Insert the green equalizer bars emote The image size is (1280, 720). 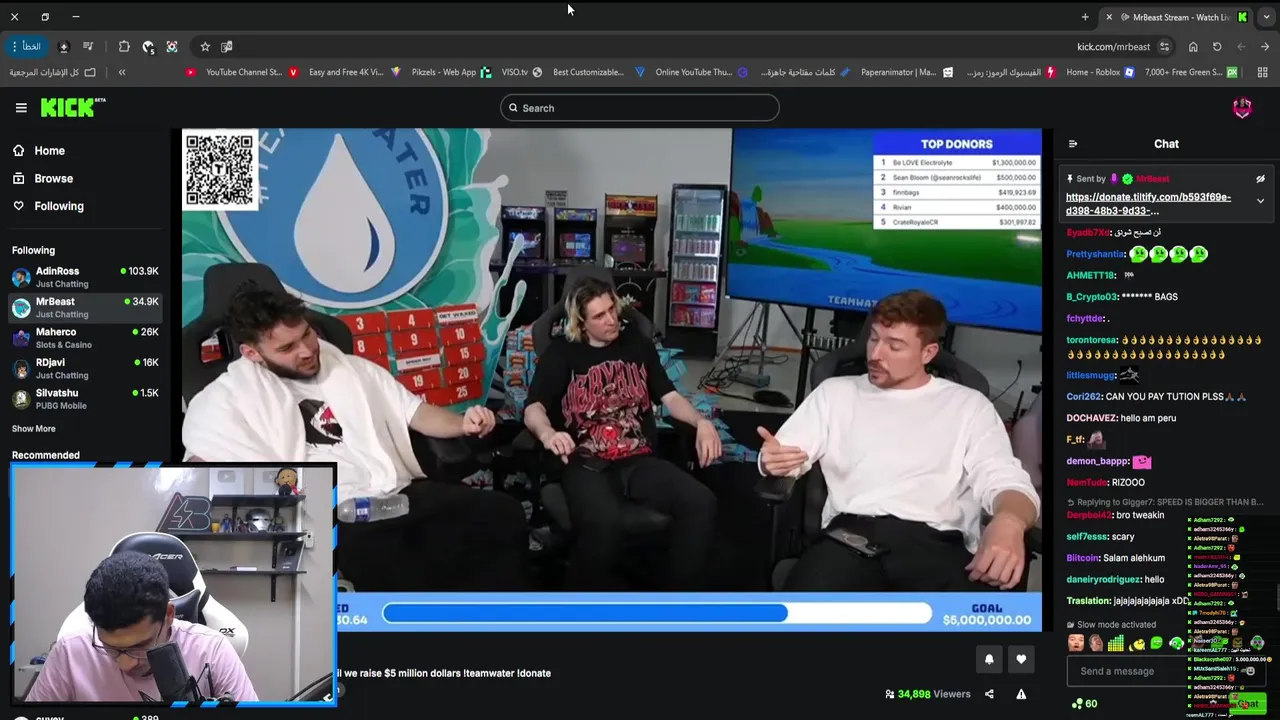tap(1116, 644)
